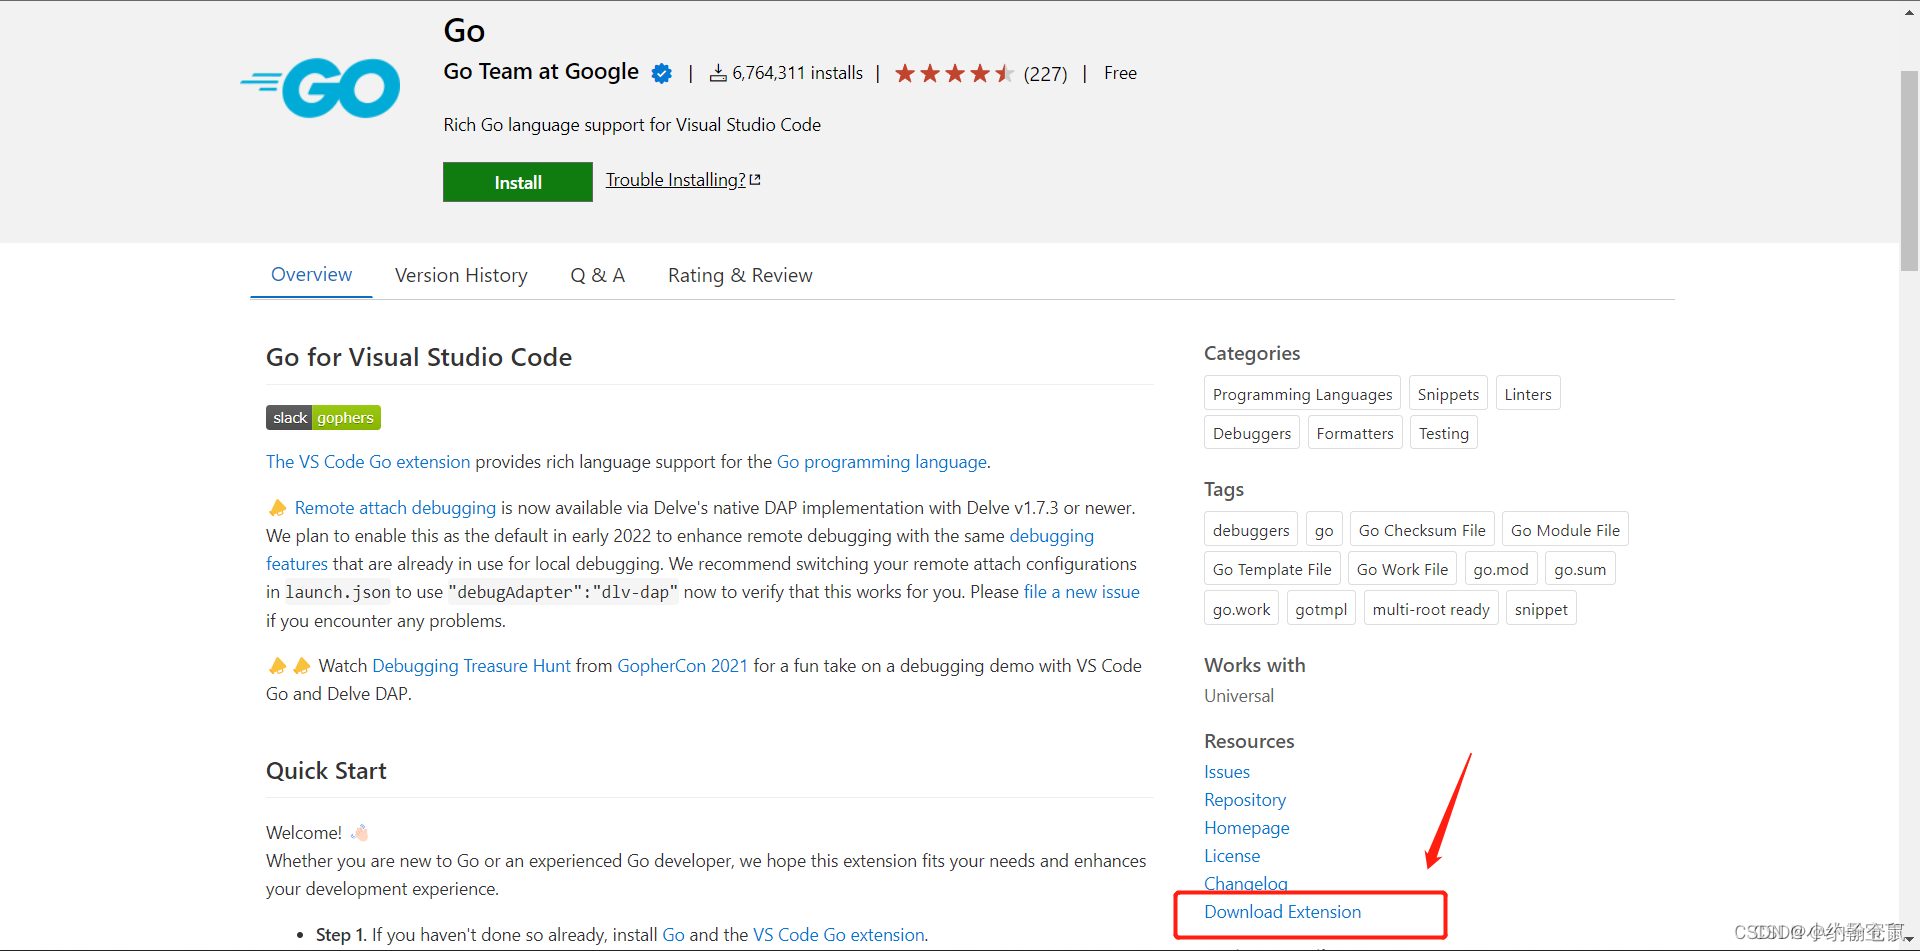The height and width of the screenshot is (951, 1920).
Task: Select the Programming Languages category
Action: tap(1302, 394)
